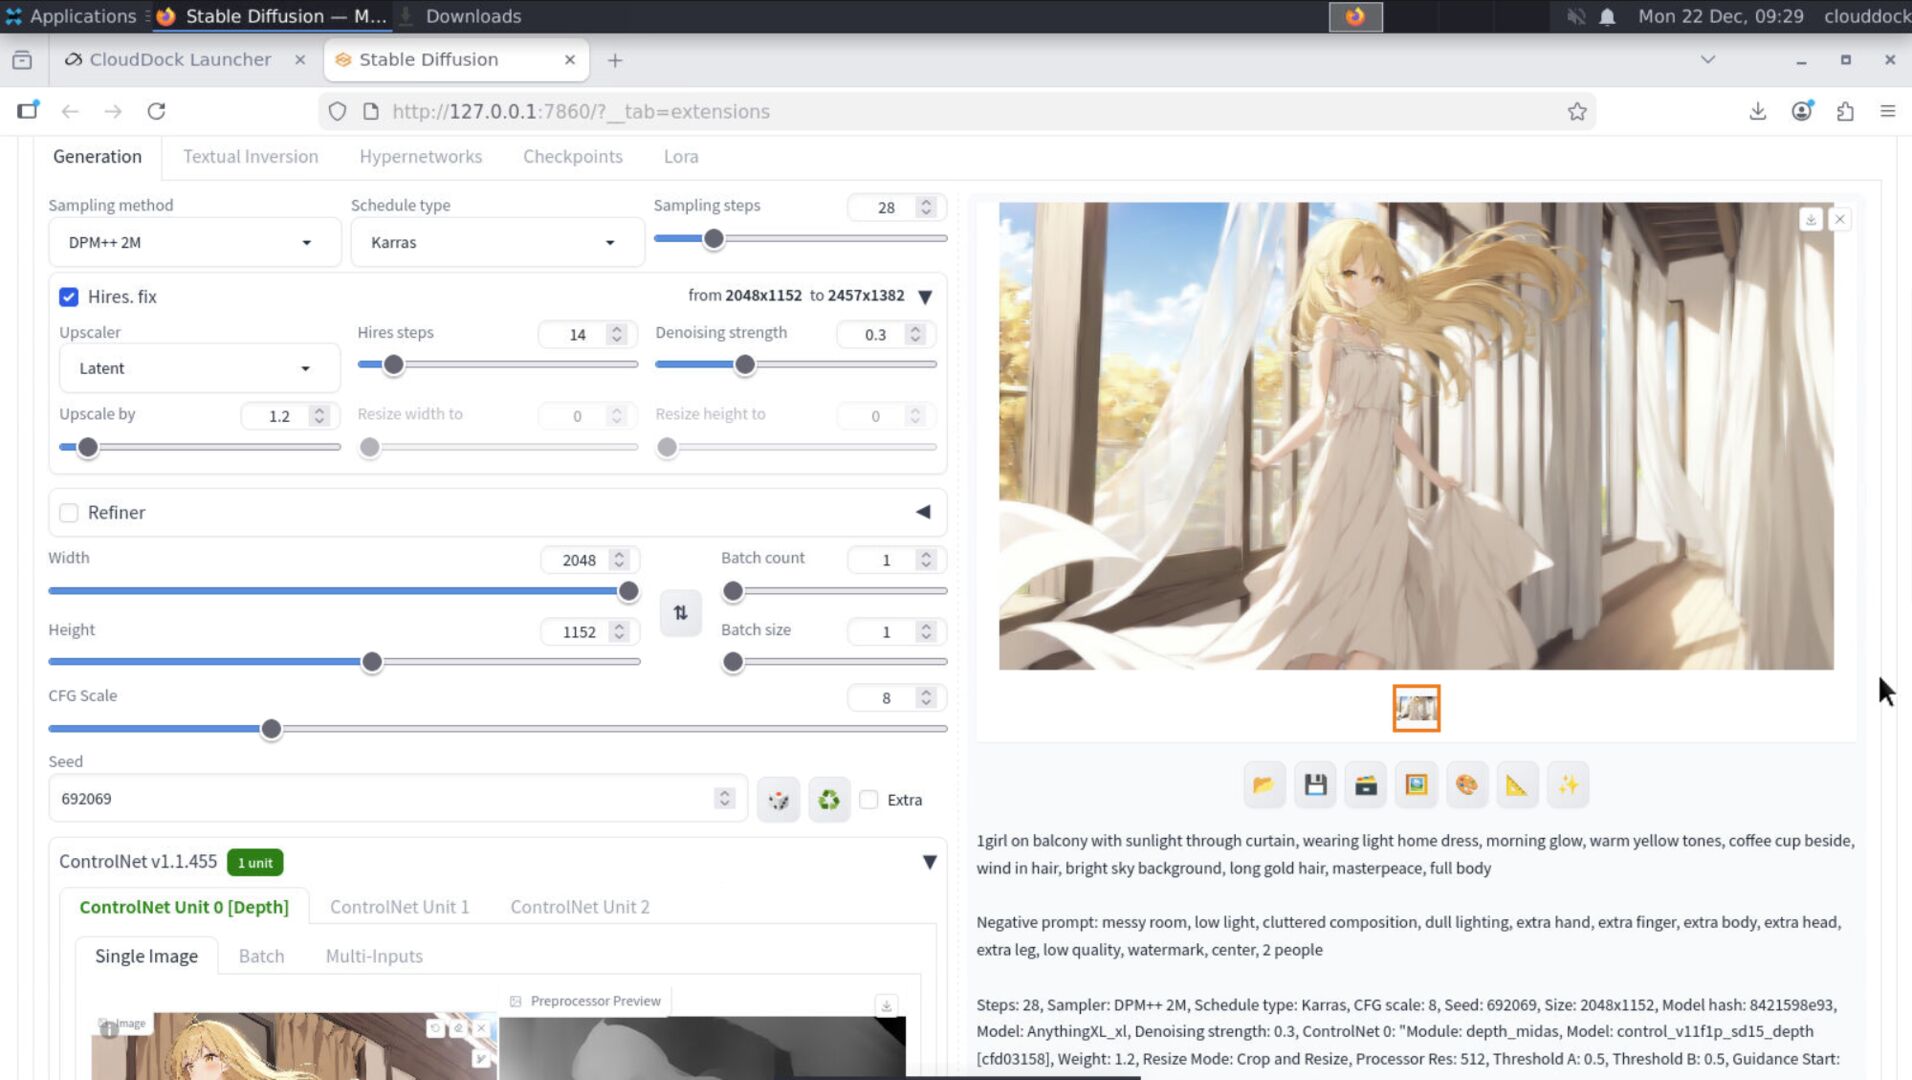Click the sparkle hires upscale icon
The image size is (1912, 1080).
(x=1567, y=785)
